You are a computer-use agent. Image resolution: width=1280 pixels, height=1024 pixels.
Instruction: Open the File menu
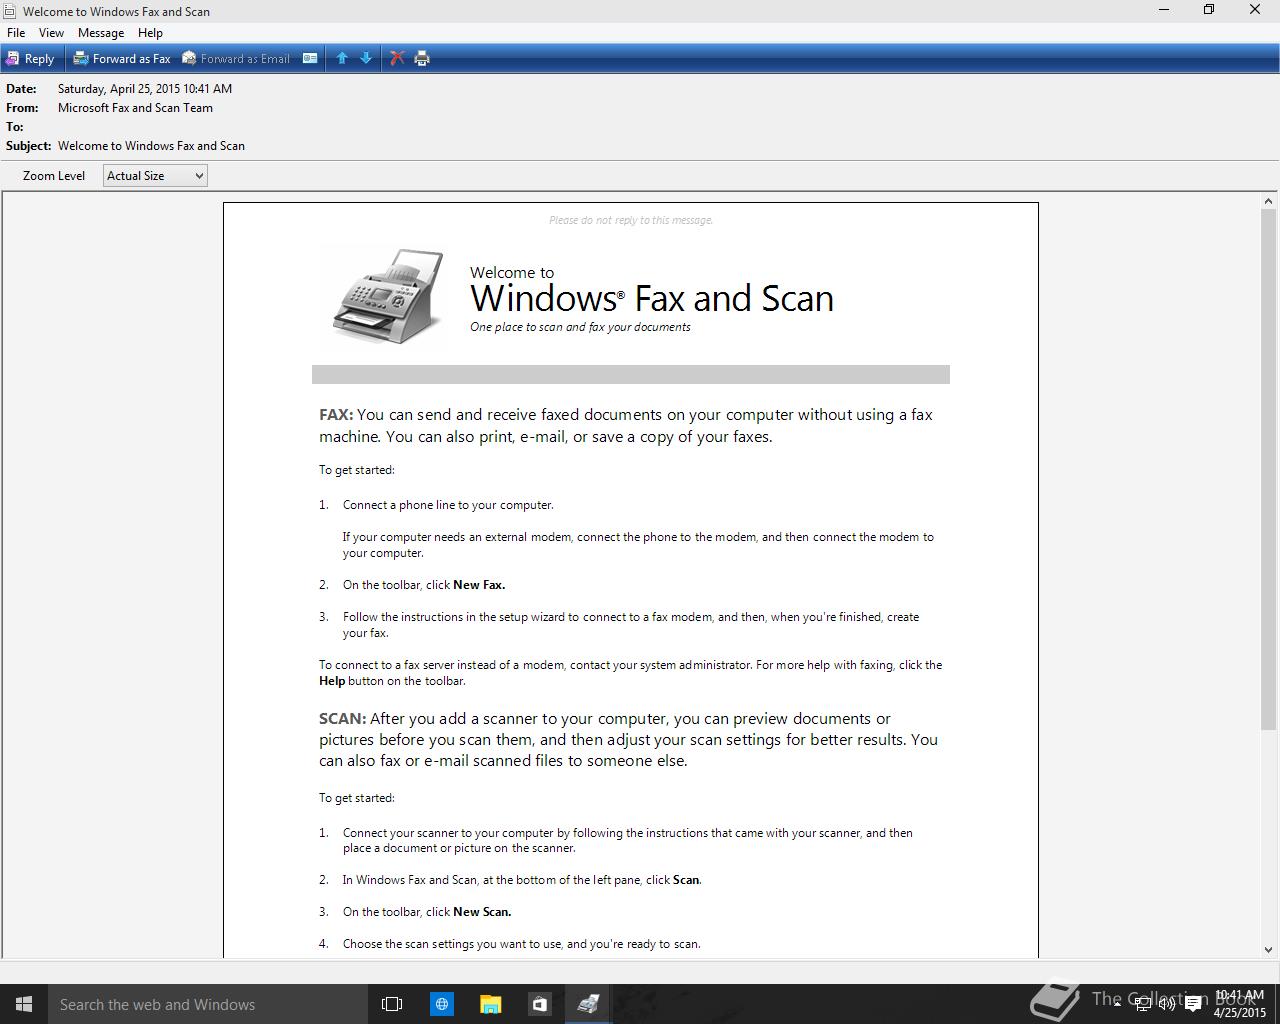pos(16,33)
